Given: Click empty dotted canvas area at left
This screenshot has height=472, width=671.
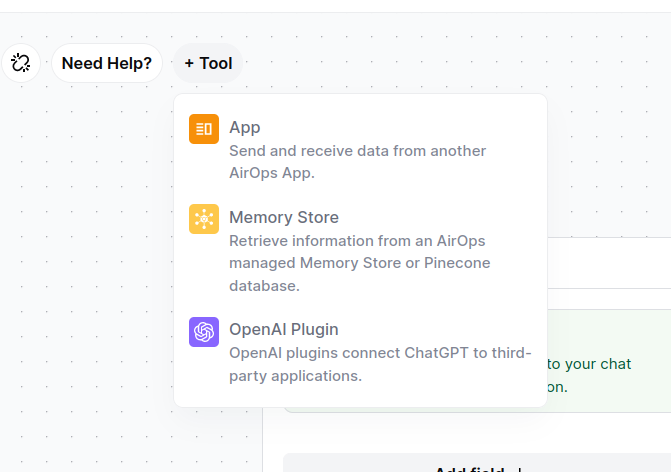Looking at the screenshot, I should (x=86, y=257).
